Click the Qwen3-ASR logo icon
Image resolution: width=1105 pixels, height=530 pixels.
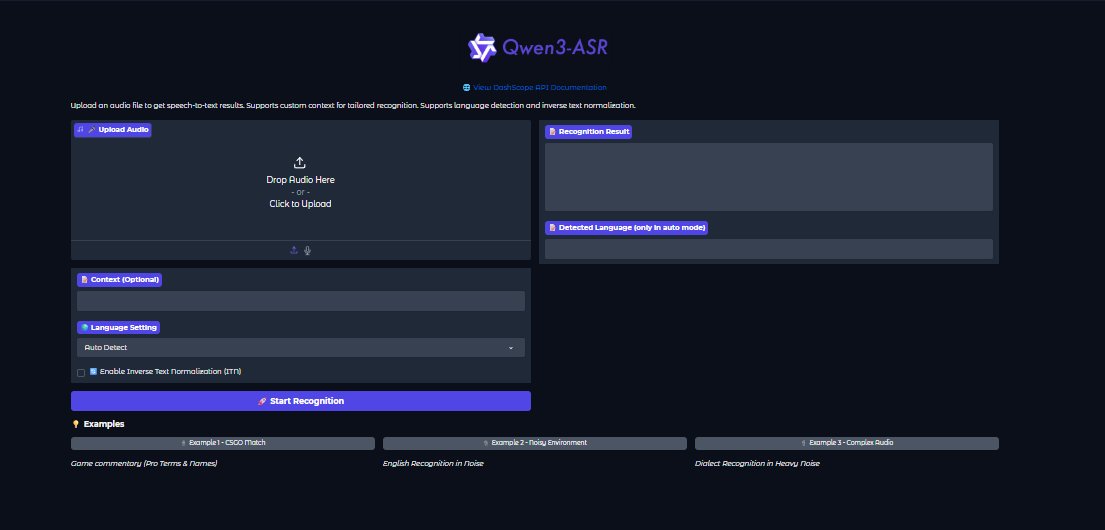pyautogui.click(x=482, y=47)
